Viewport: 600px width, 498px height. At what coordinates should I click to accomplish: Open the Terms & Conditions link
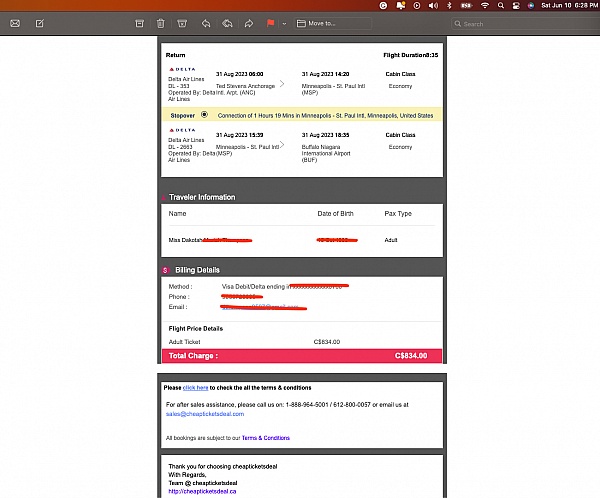coord(266,438)
